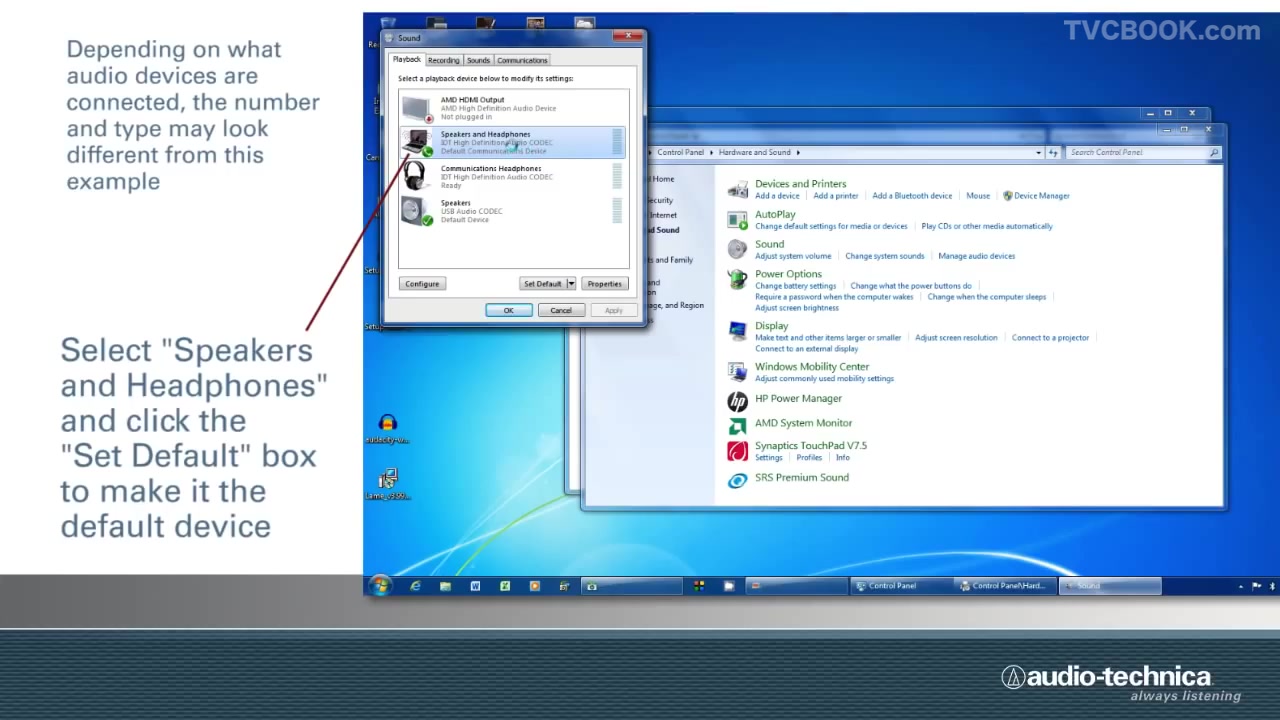Viewport: 1280px width, 720px height.
Task: Click the HP Power Manager logo icon
Action: click(738, 402)
